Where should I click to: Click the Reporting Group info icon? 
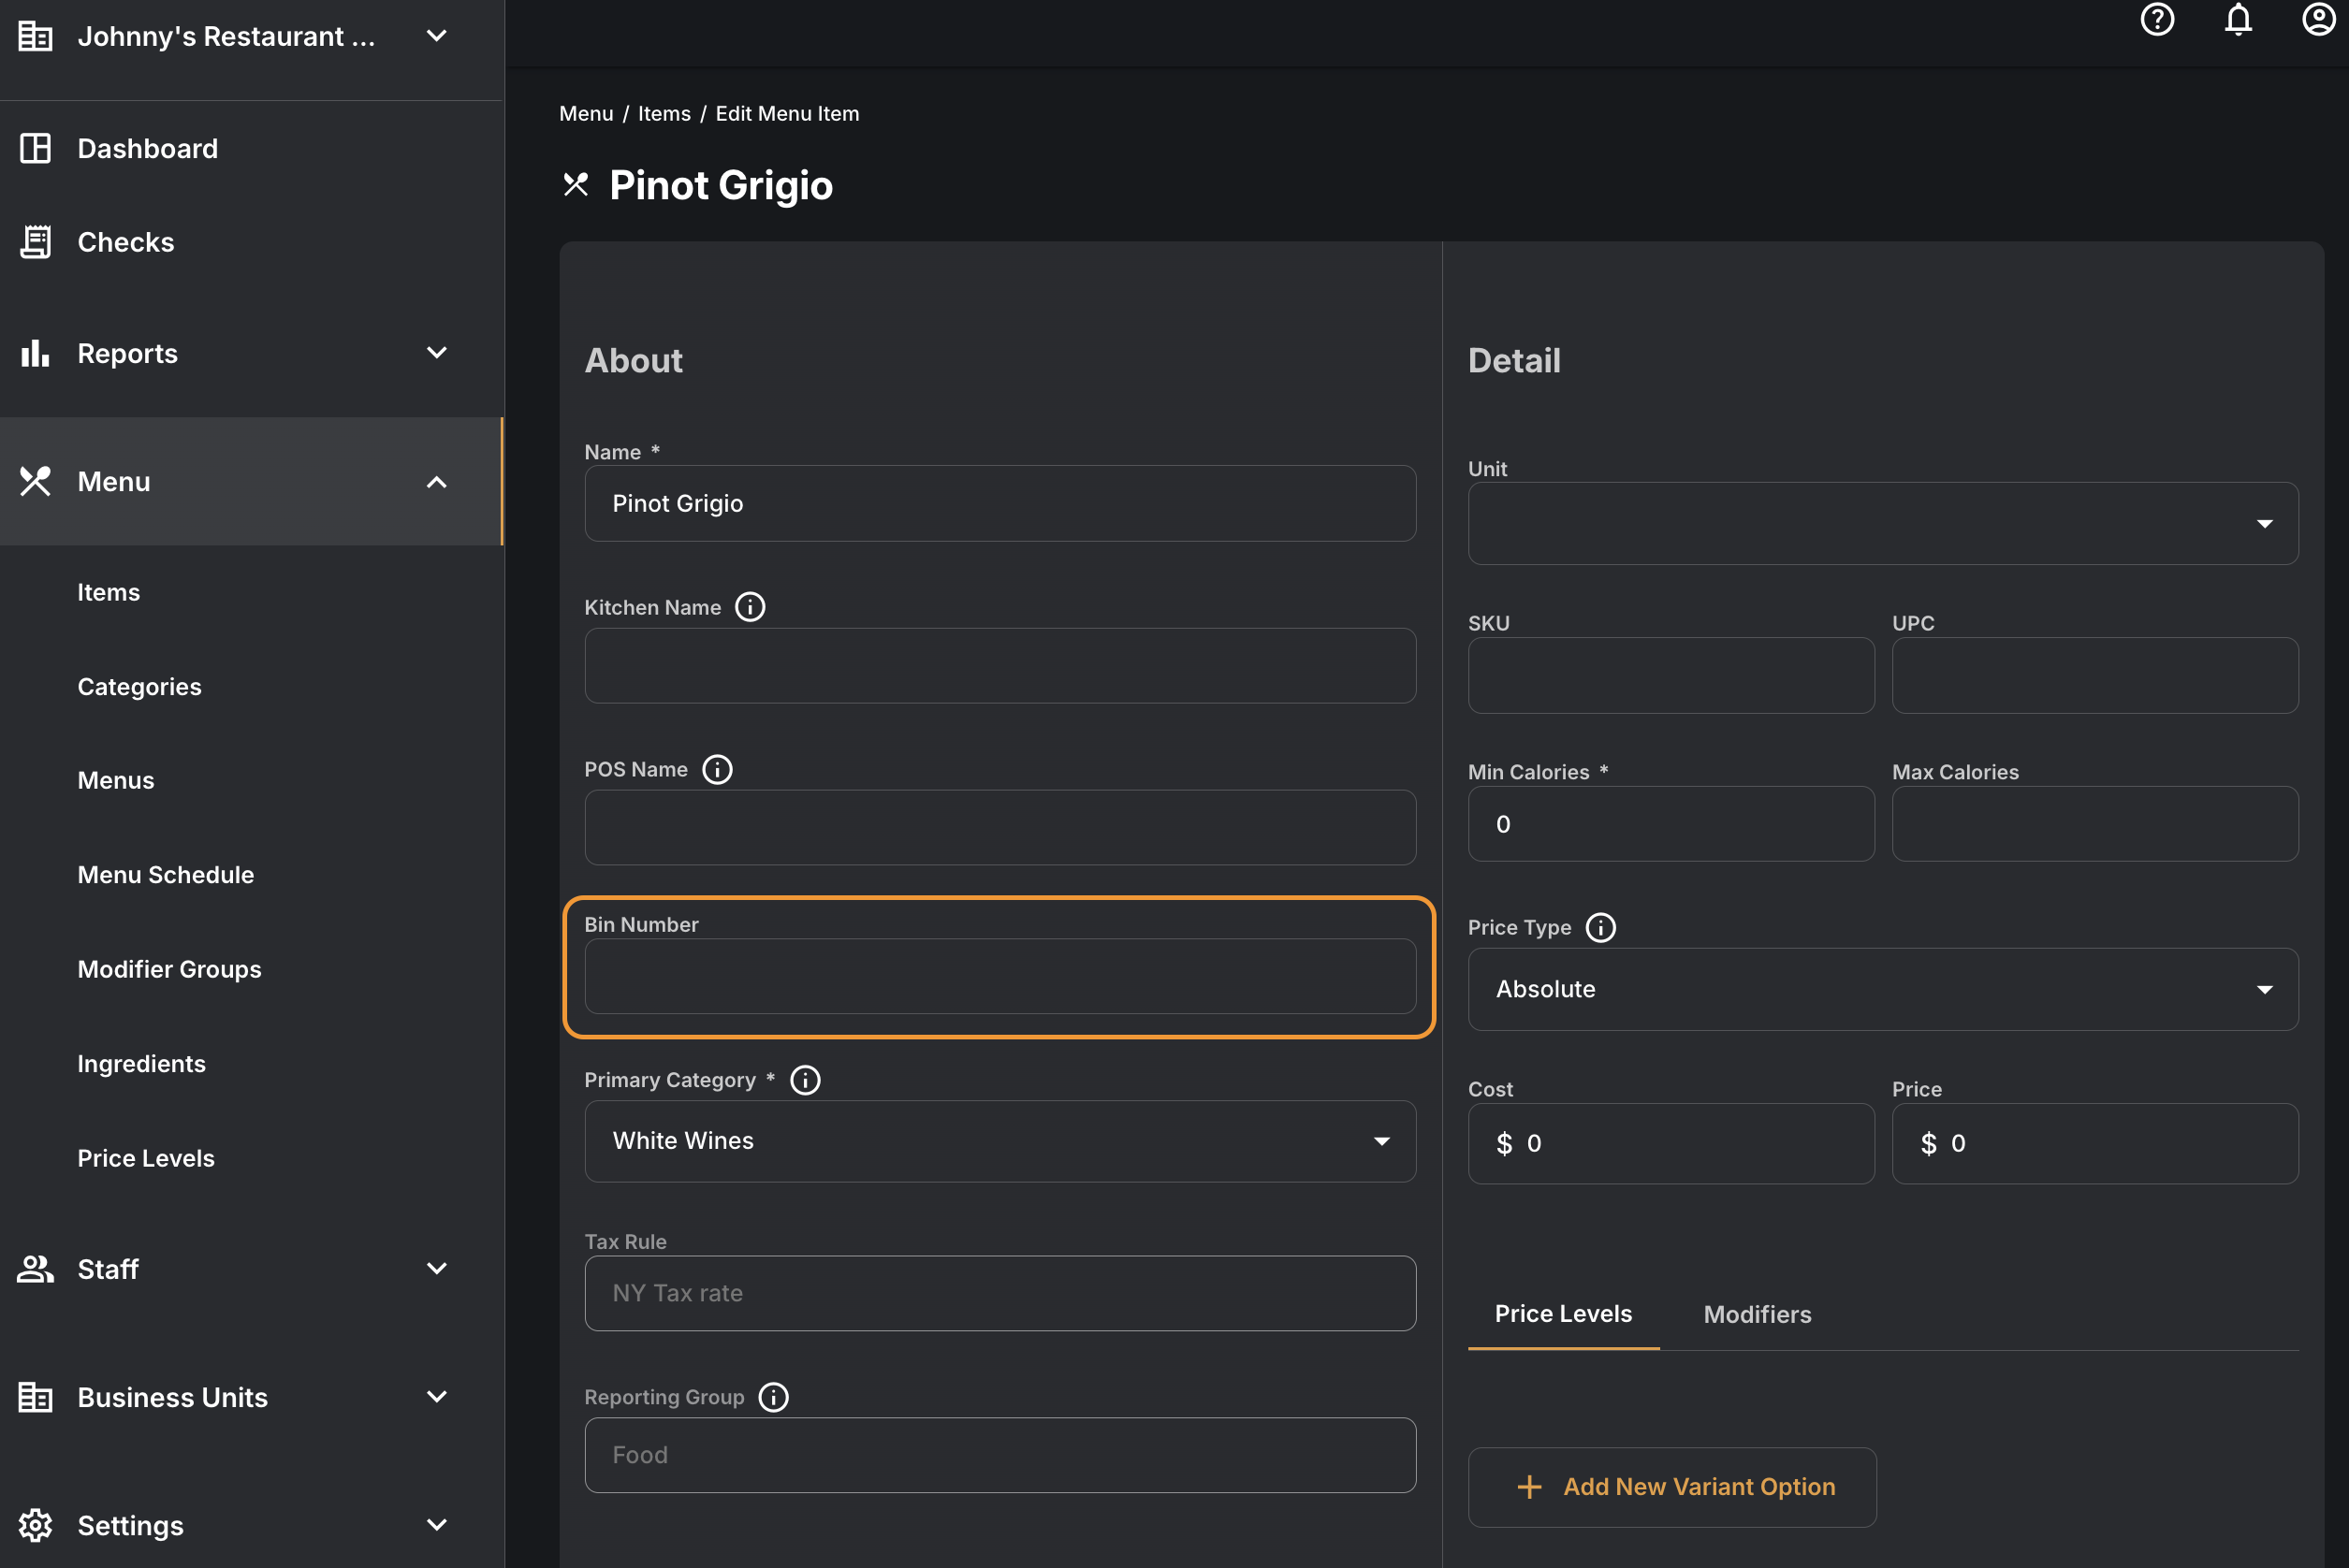click(x=773, y=1397)
